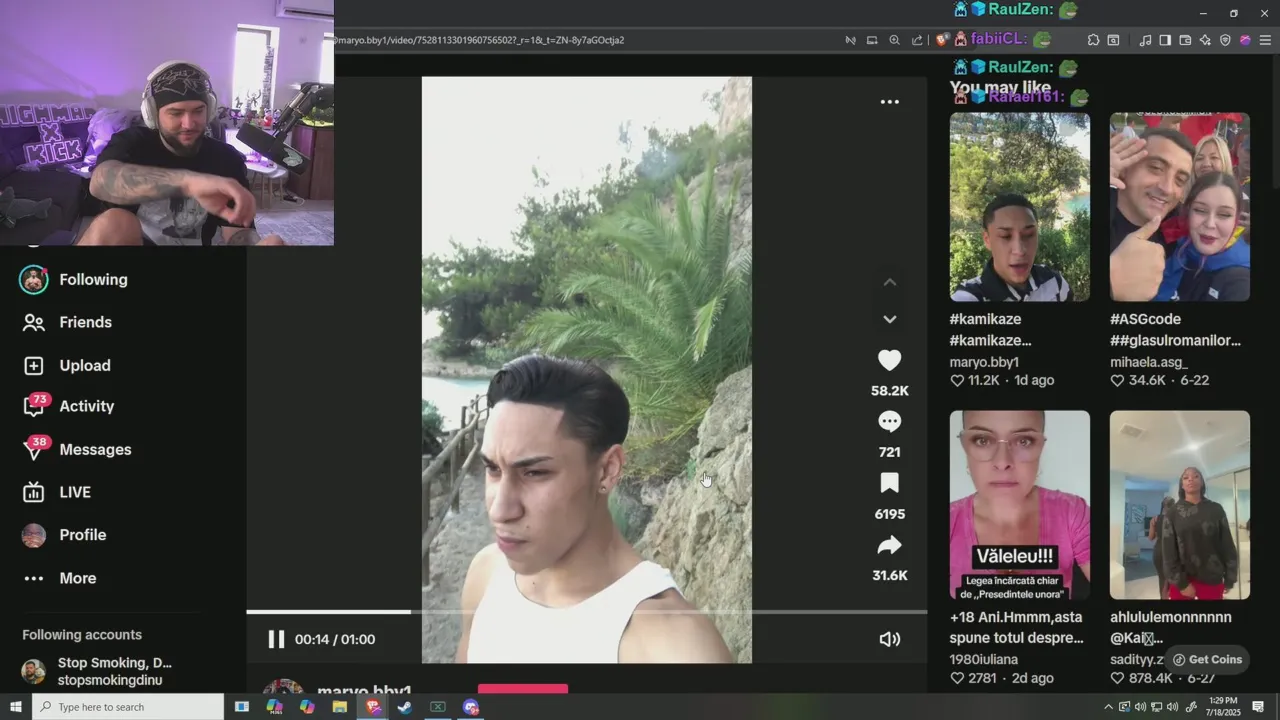Open Activity with 73 notifications
The height and width of the screenshot is (720, 1280).
point(69,406)
